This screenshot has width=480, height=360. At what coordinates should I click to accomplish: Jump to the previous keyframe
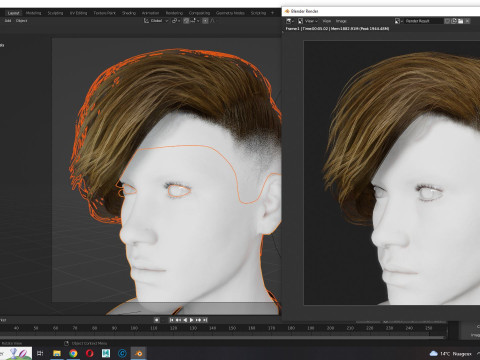[x=178, y=320]
